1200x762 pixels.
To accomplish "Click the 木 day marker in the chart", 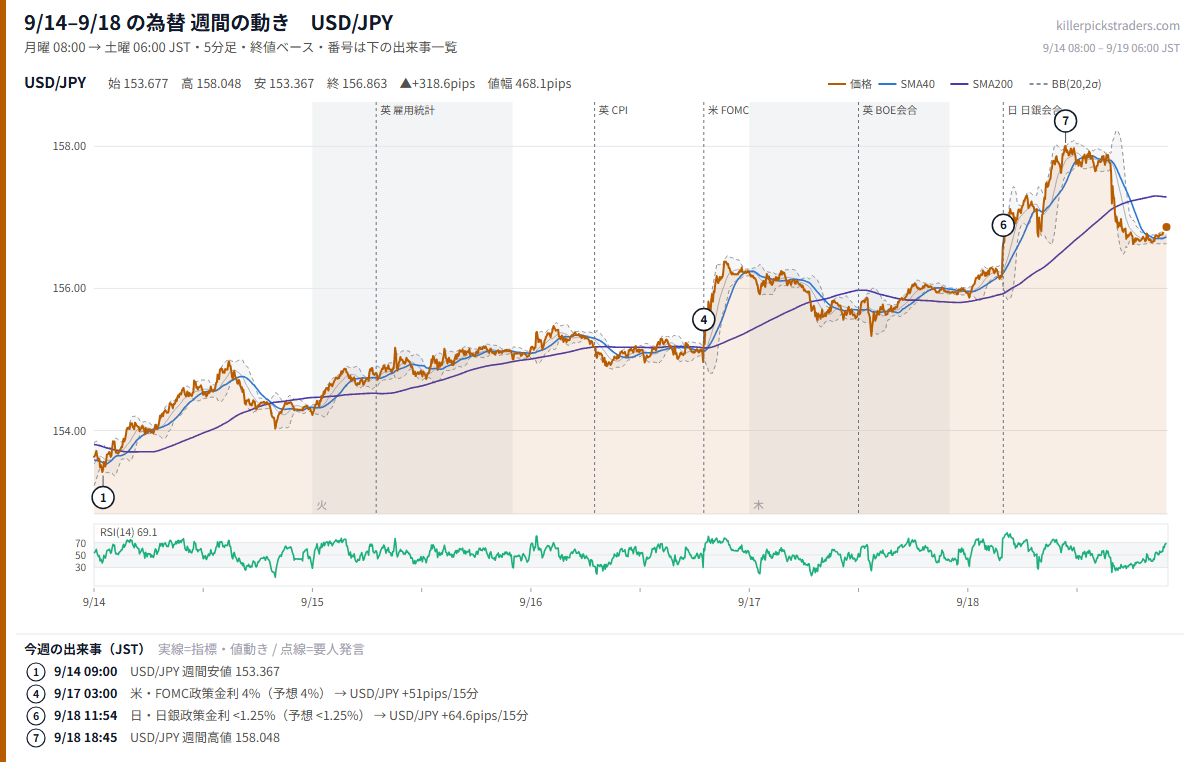I will (x=758, y=506).
